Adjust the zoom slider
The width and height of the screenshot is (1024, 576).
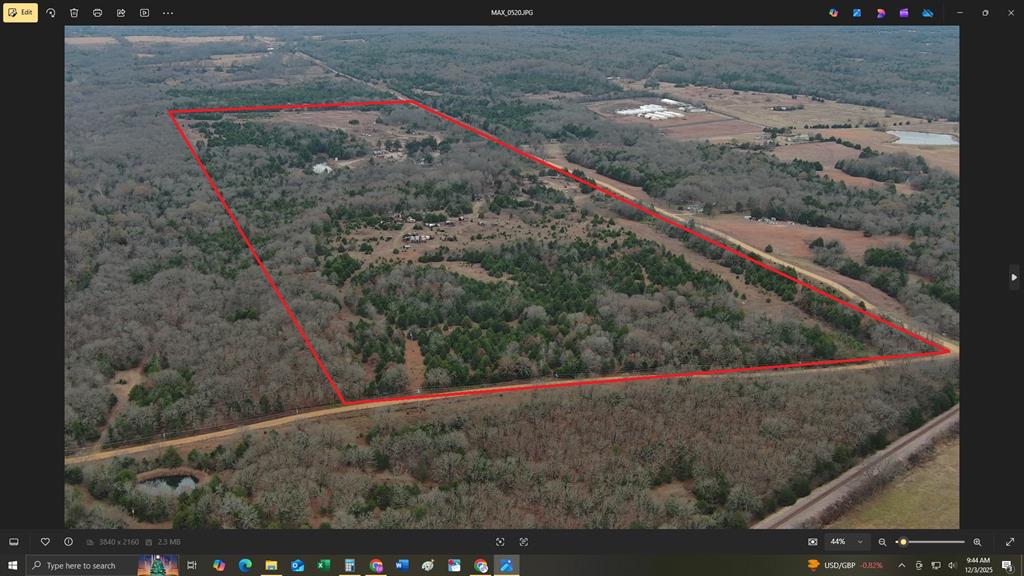point(930,542)
